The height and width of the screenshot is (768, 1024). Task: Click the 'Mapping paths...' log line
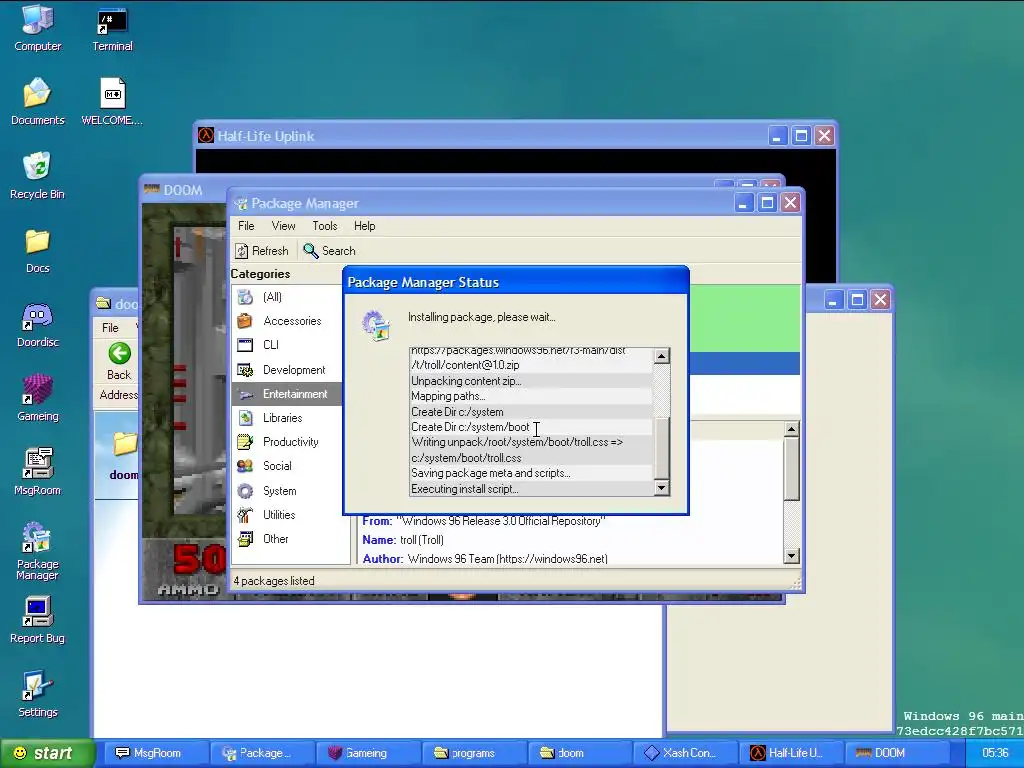[531, 396]
